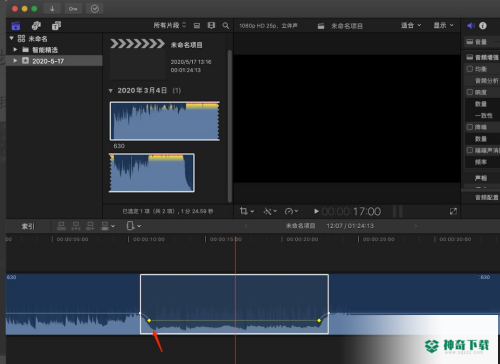Open the crop/transform tool dropdown
The image size is (500, 364).
pos(247,211)
